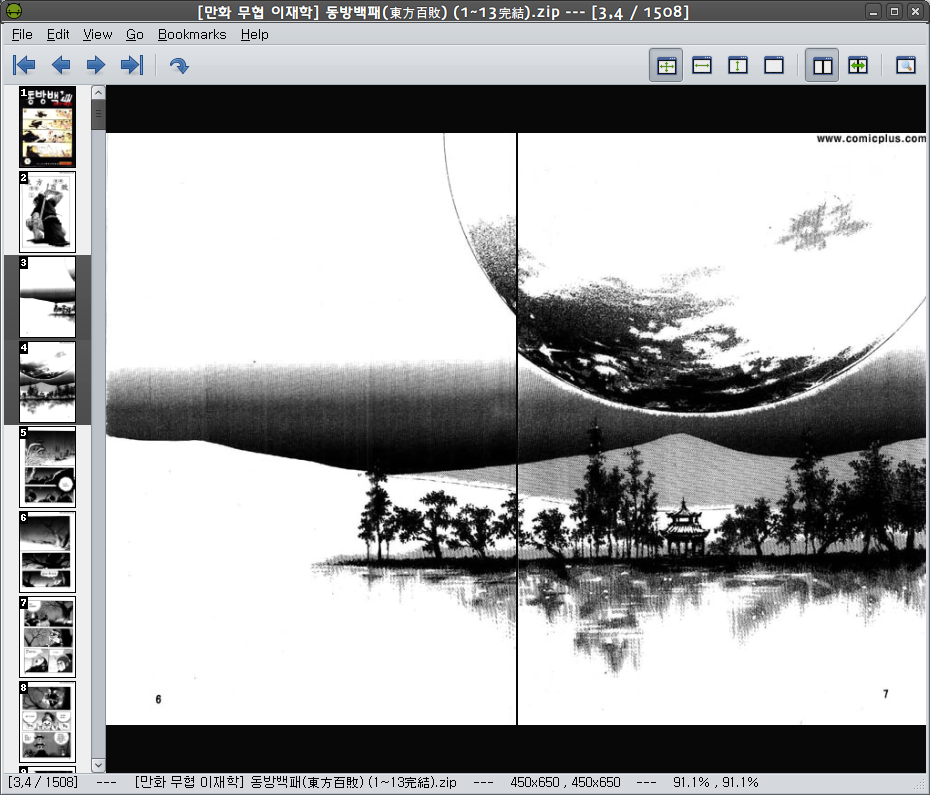
Task: Jump to the first page
Action: pyautogui.click(x=24, y=65)
